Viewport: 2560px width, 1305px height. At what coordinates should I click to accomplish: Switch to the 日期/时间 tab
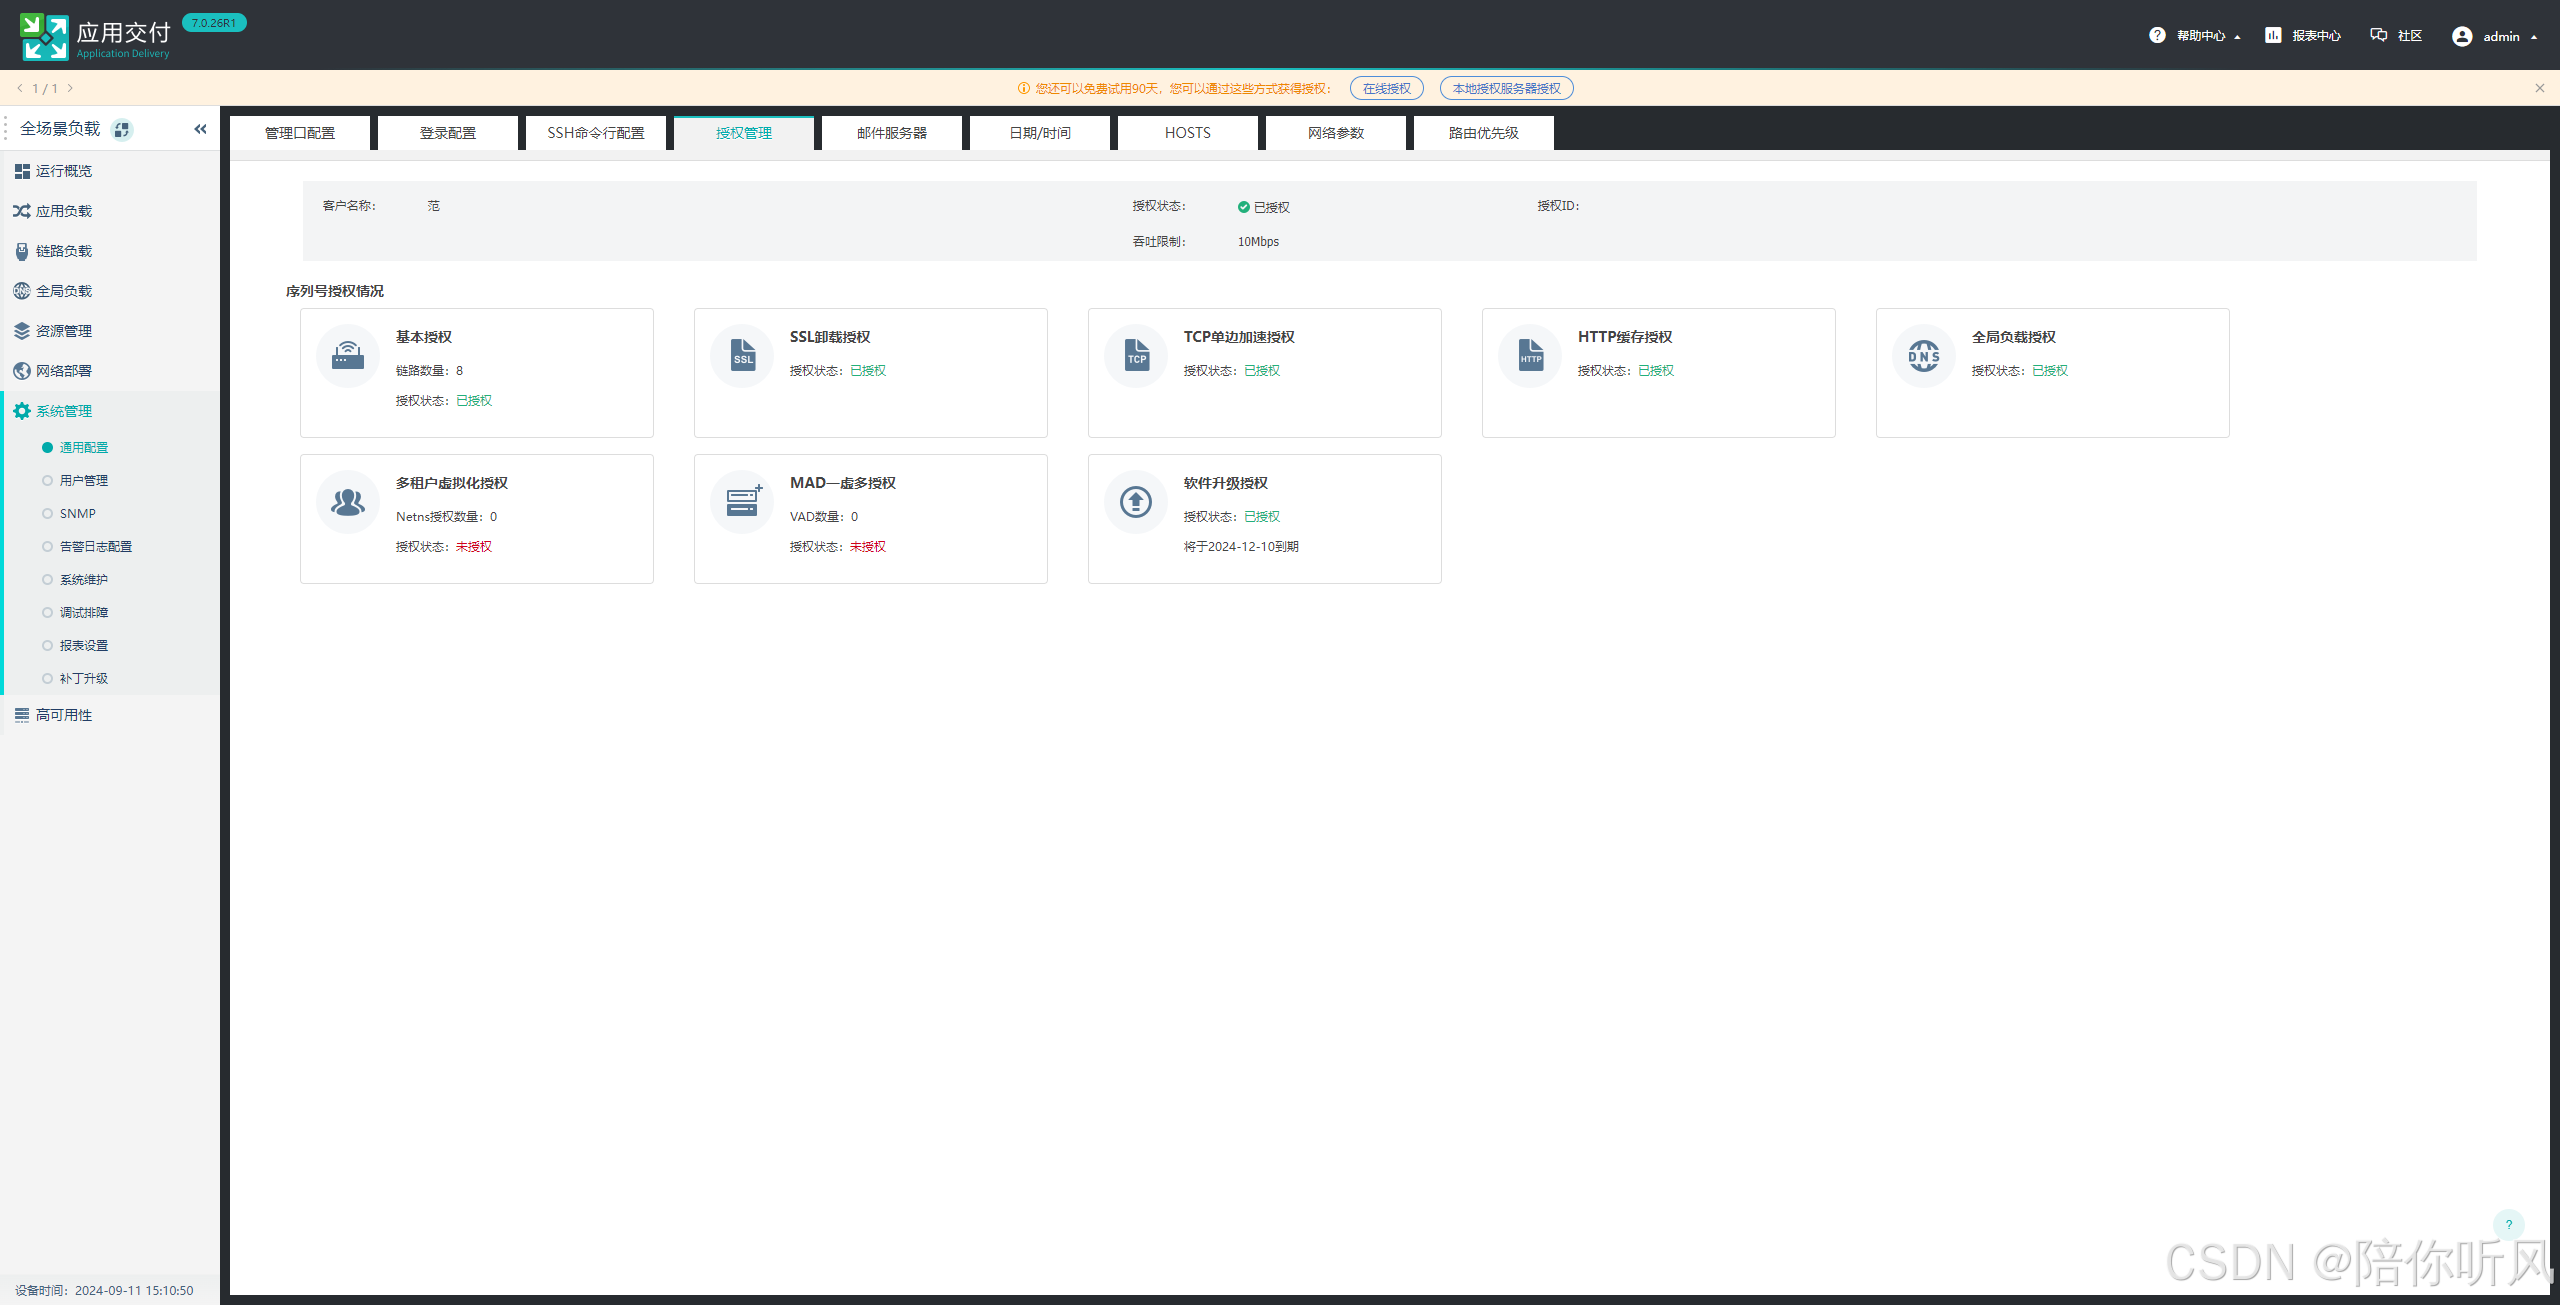pos(1039,133)
